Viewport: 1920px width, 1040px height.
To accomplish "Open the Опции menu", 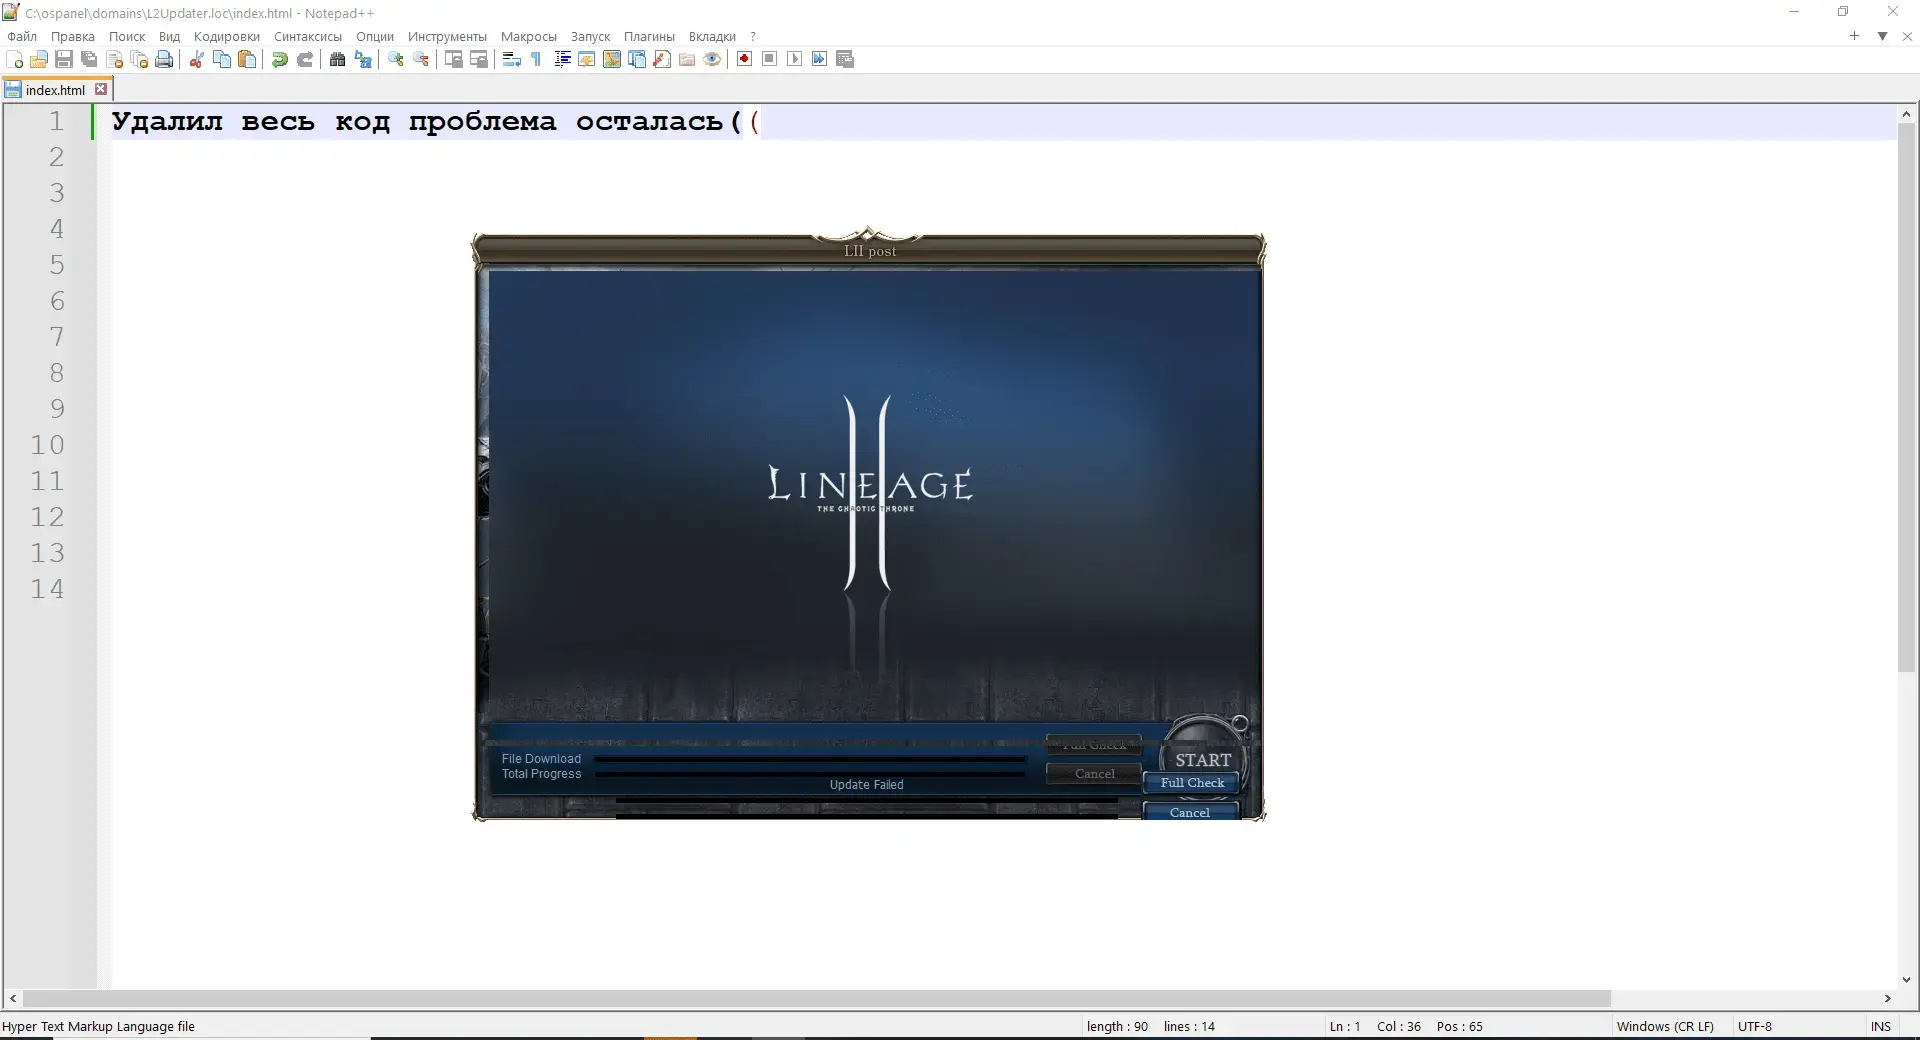I will (375, 36).
